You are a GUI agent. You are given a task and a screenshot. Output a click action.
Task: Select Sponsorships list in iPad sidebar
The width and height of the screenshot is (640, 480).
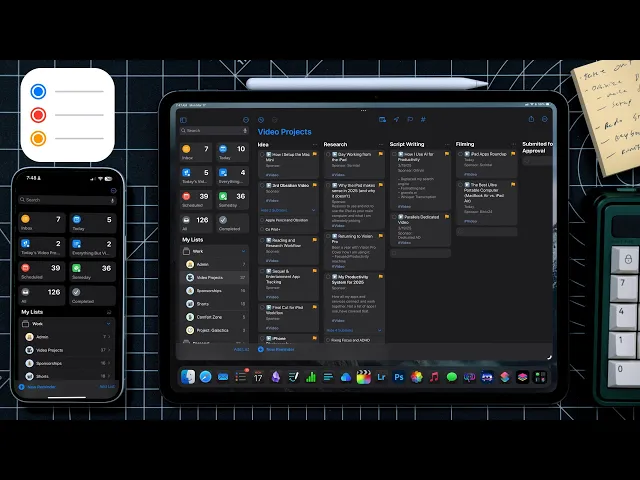(215, 291)
